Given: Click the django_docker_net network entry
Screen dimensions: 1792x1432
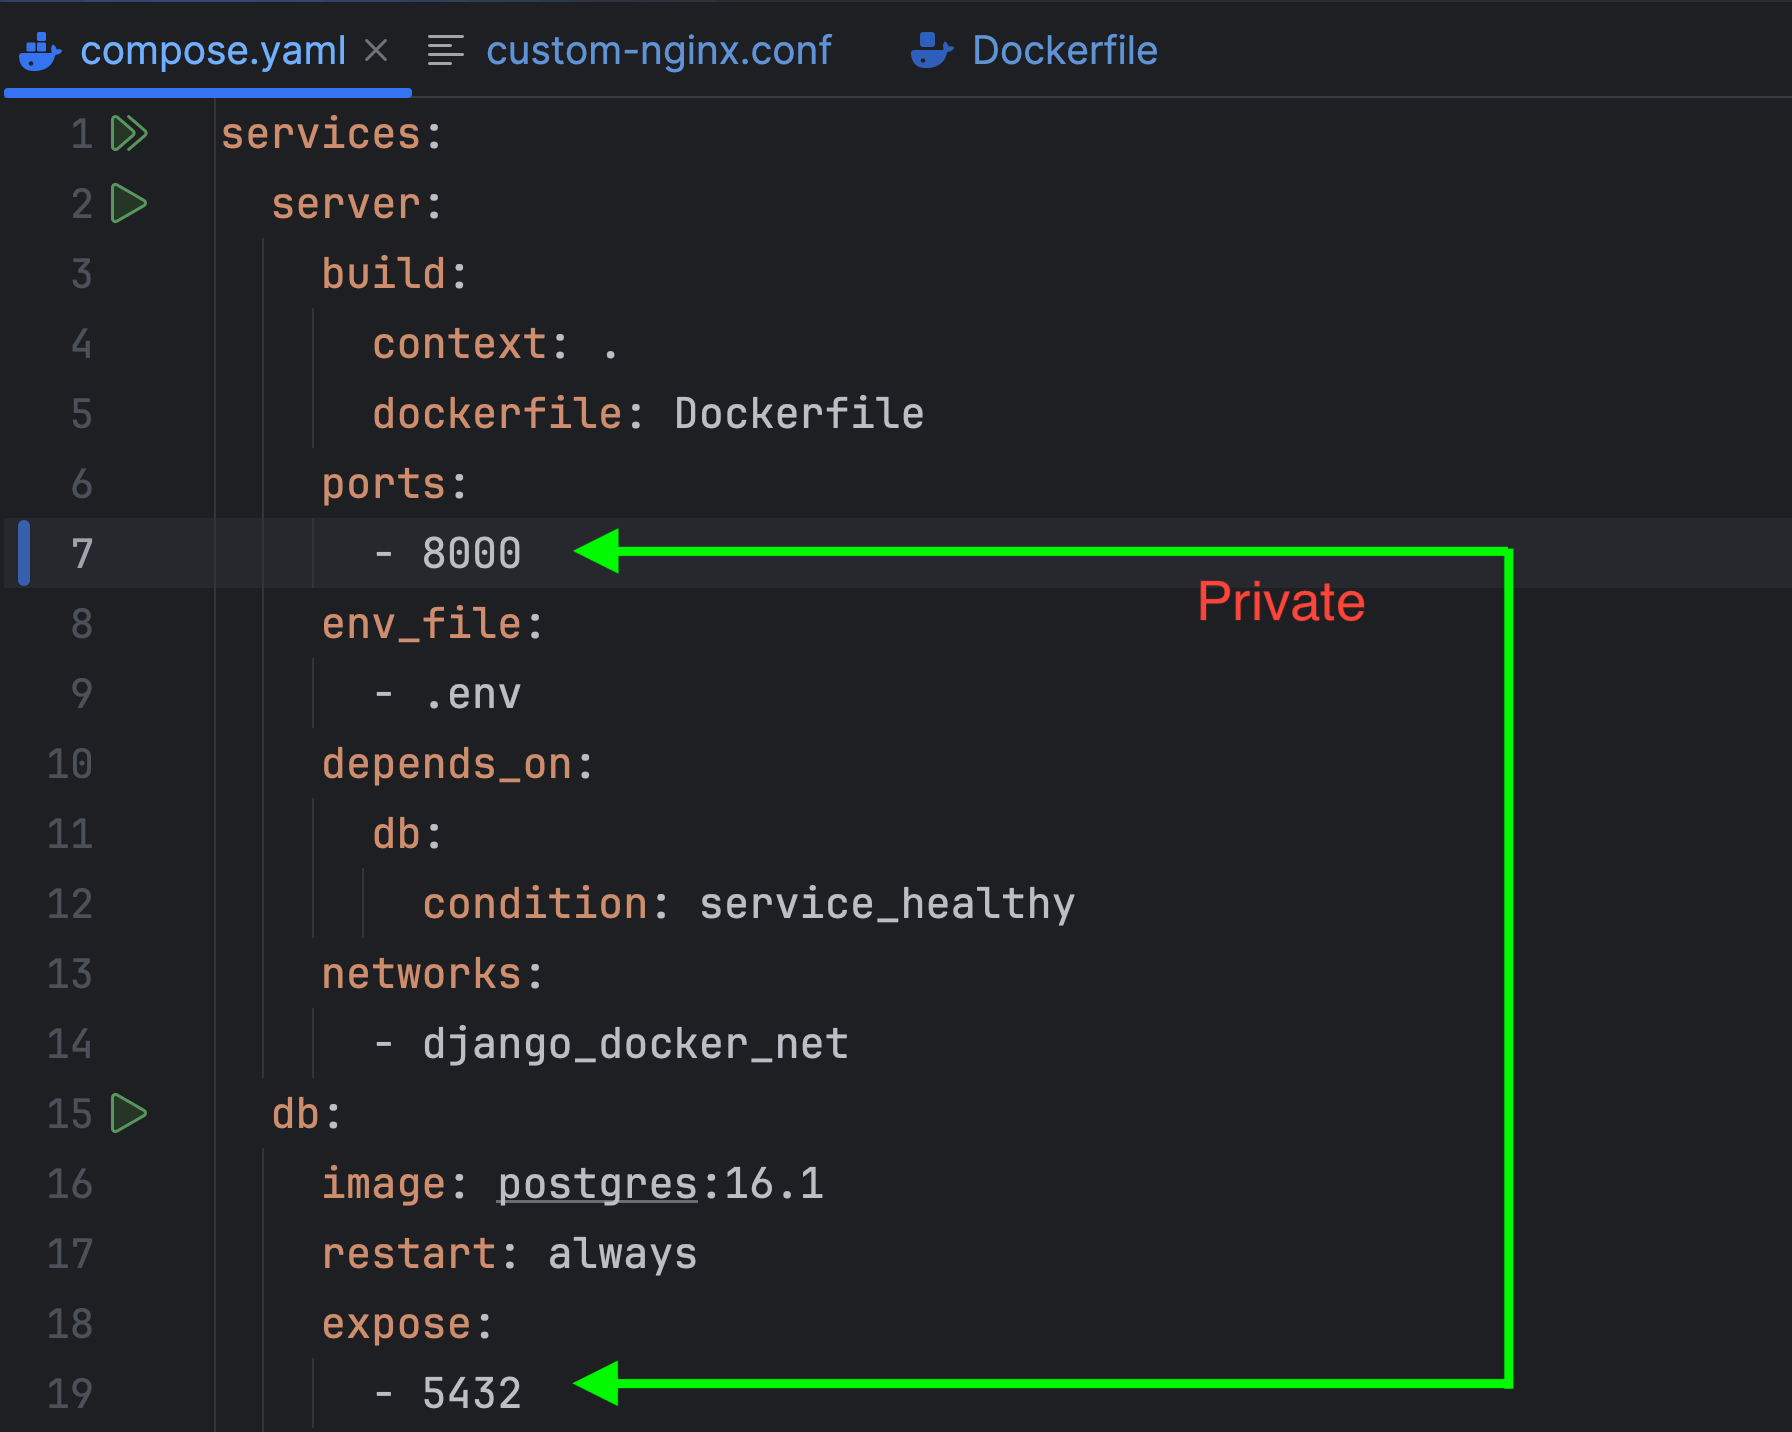Looking at the screenshot, I should [x=635, y=1044].
